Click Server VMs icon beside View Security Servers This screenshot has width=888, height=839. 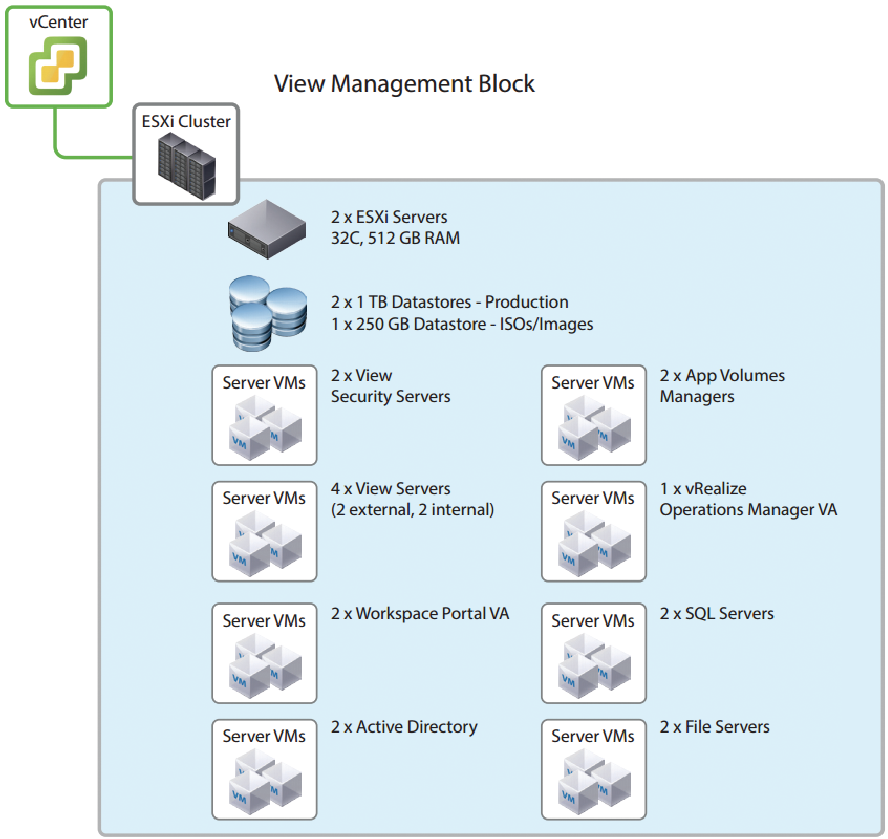click(264, 415)
